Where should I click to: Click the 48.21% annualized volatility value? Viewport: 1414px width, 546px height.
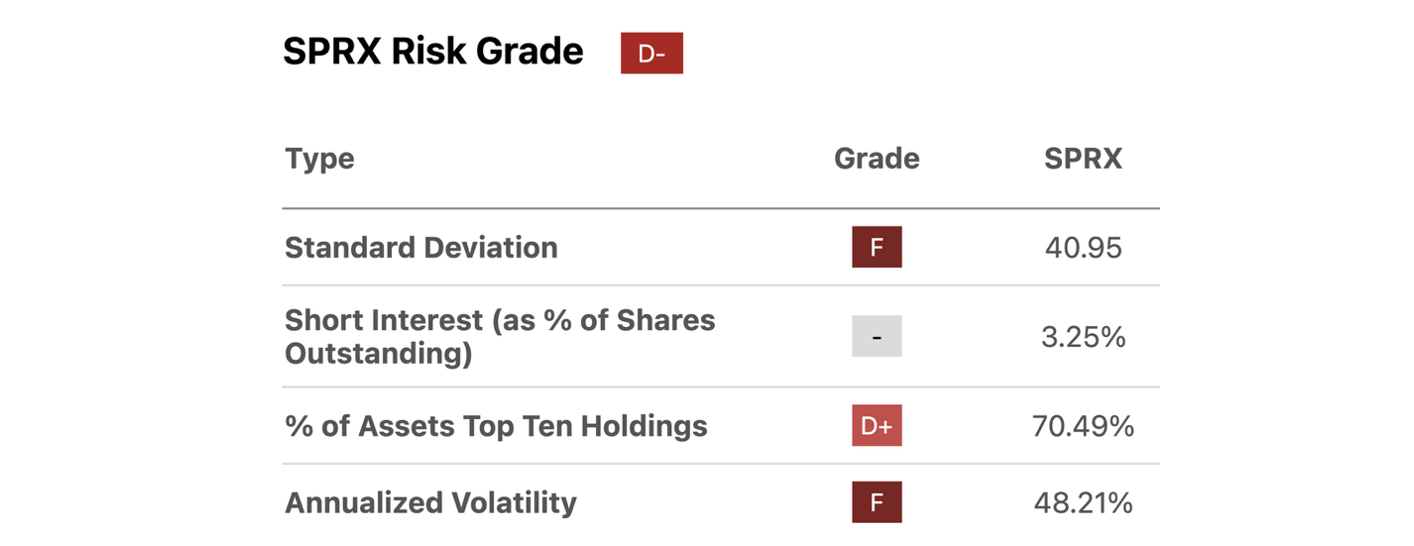point(1083,502)
